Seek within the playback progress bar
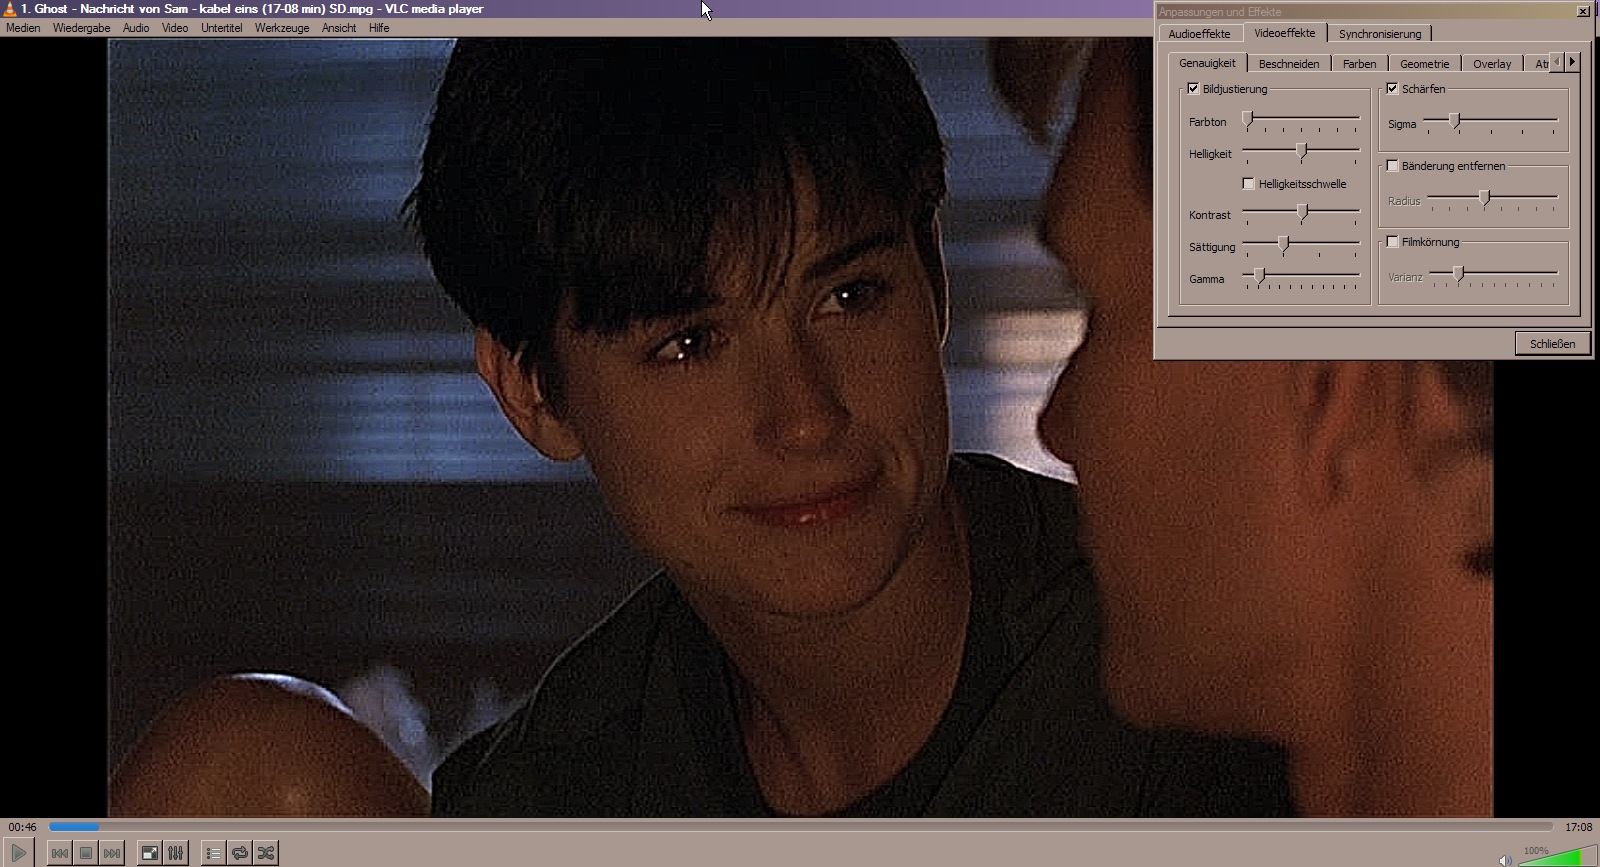This screenshot has width=1600, height=867. click(801, 827)
